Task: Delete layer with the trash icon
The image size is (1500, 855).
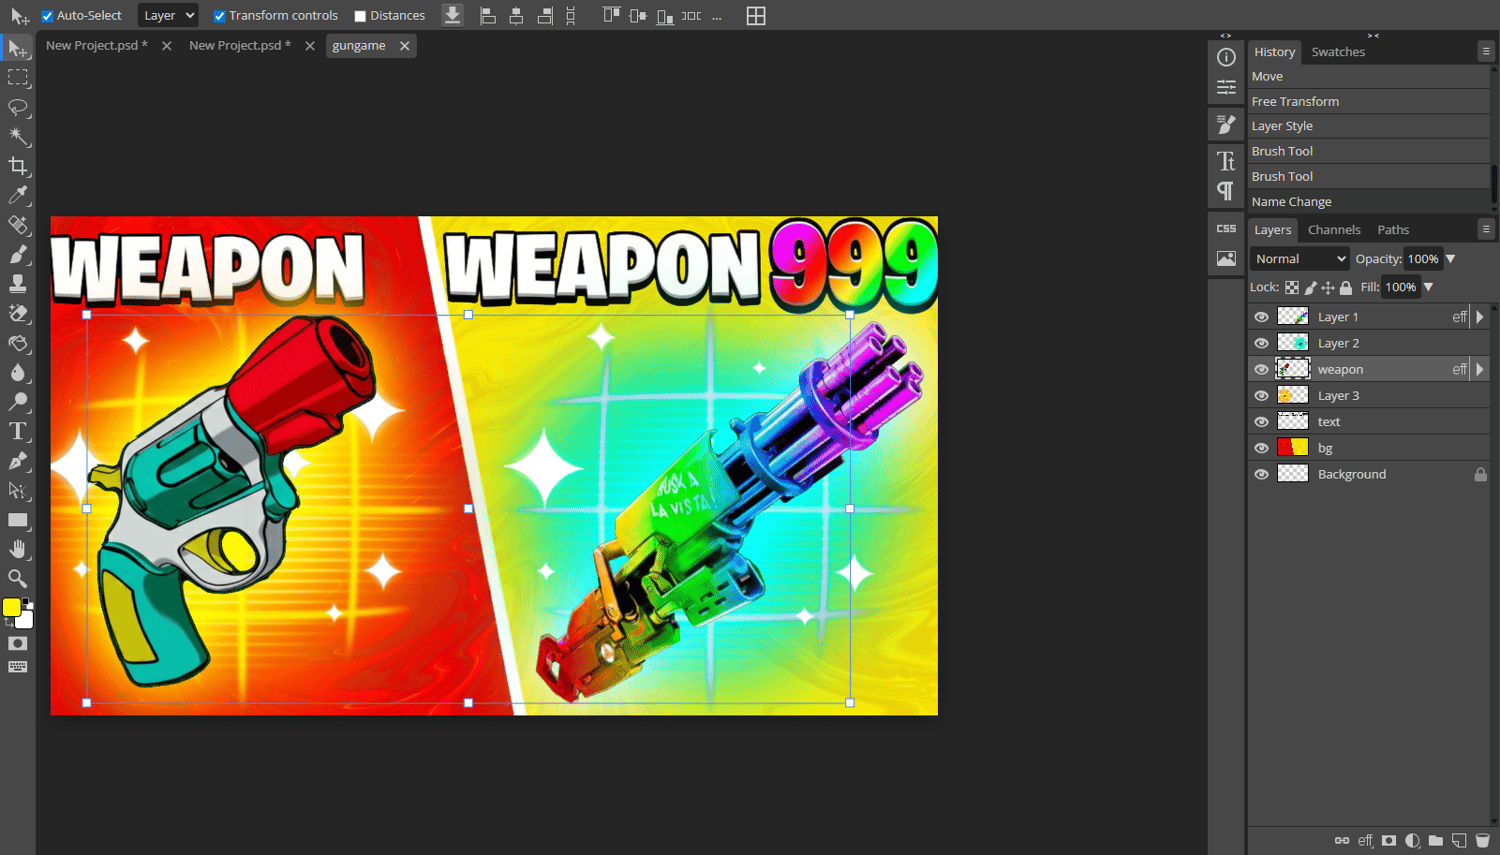Action: [x=1483, y=841]
